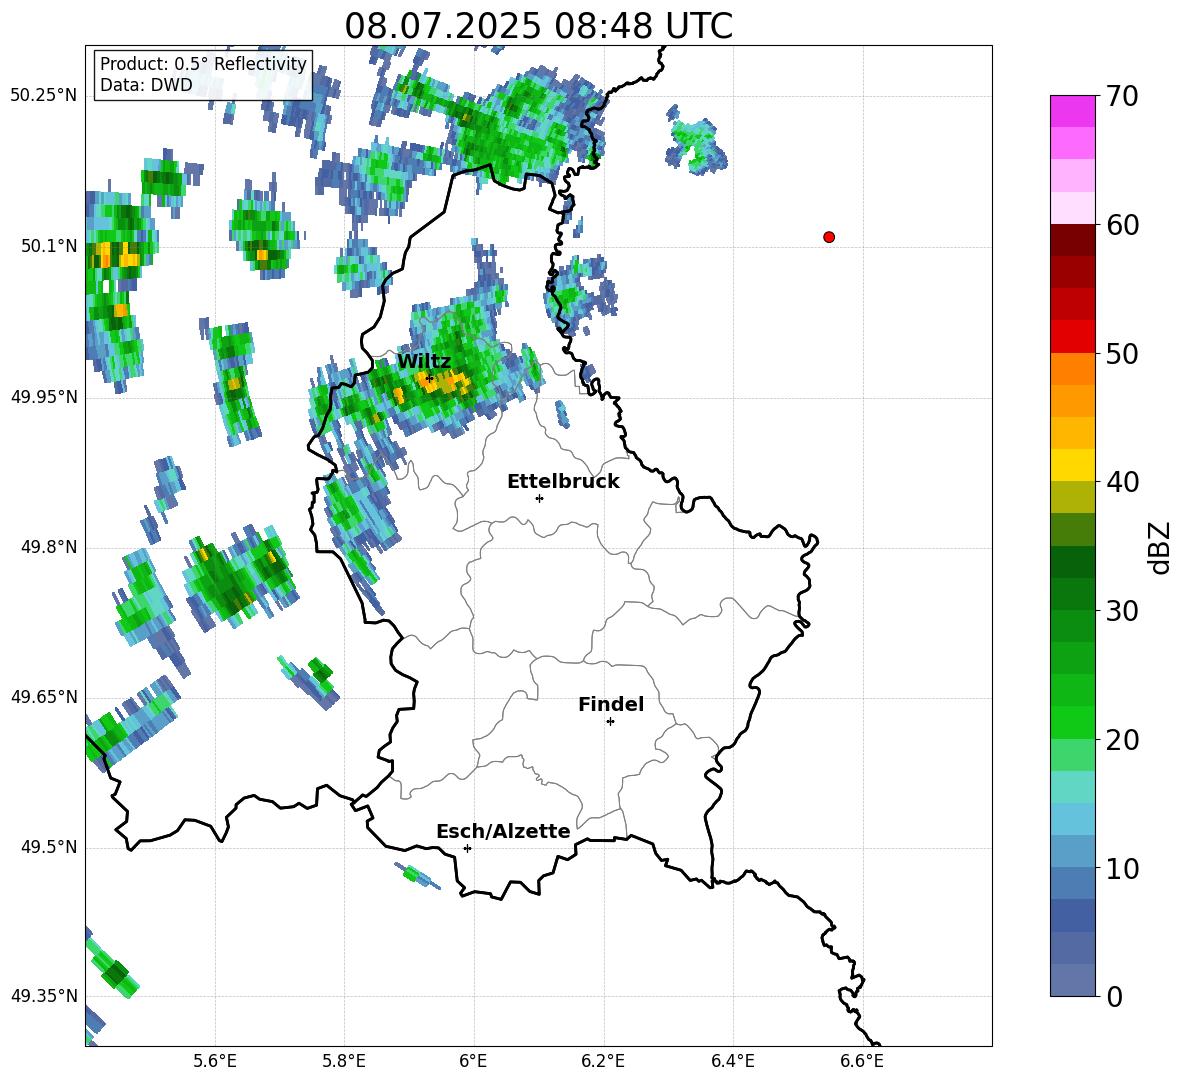The width and height of the screenshot is (1184, 1081).
Task: Click the slate-blue swatch at colorbar bottom
Action: point(1072,980)
